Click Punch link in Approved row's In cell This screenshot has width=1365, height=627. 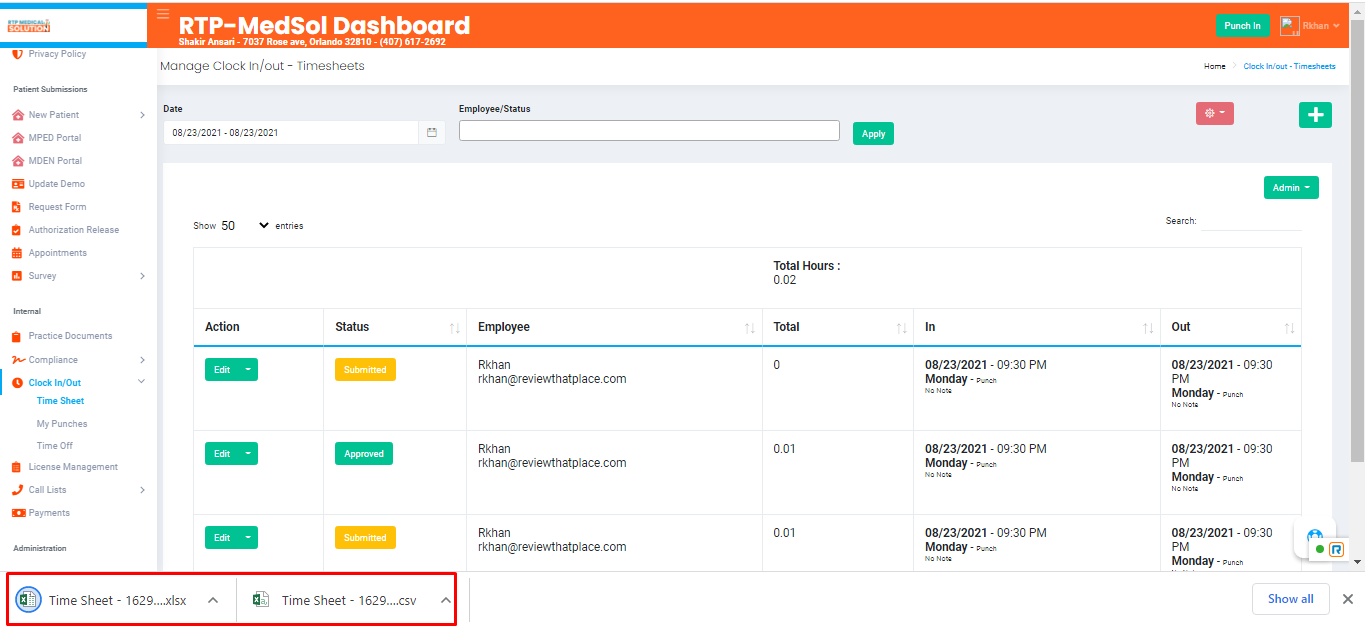click(986, 464)
